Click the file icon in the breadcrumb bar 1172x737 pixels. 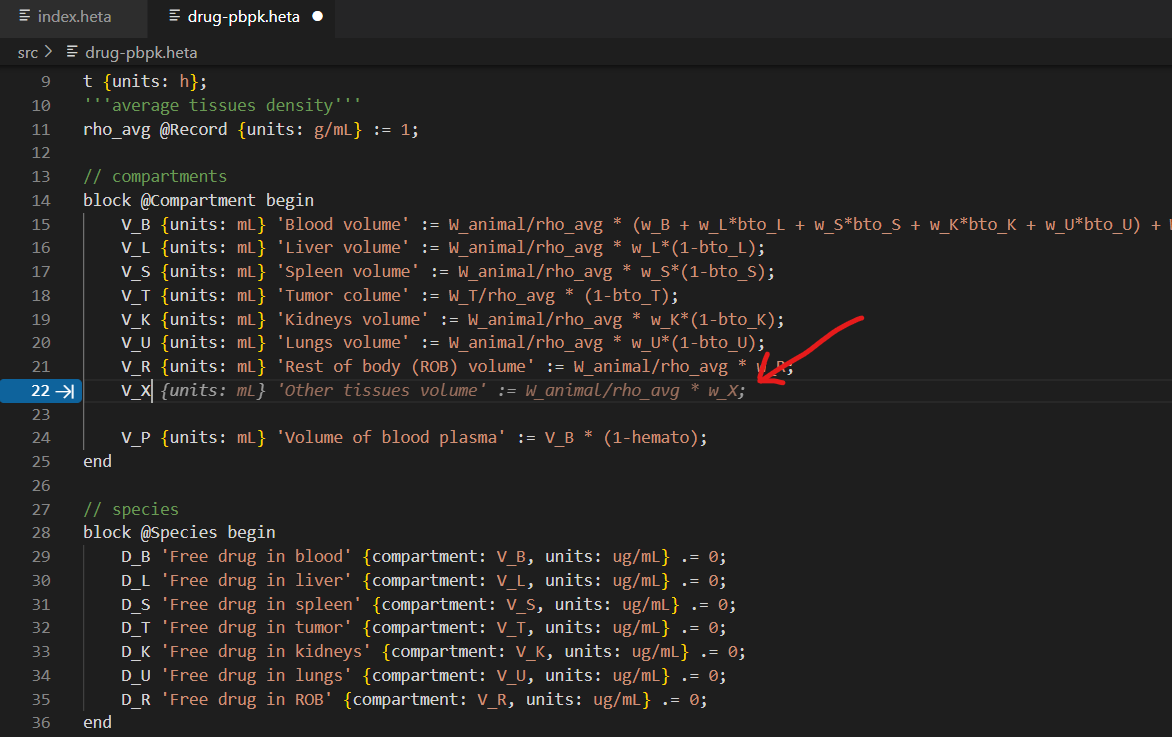tap(72, 52)
